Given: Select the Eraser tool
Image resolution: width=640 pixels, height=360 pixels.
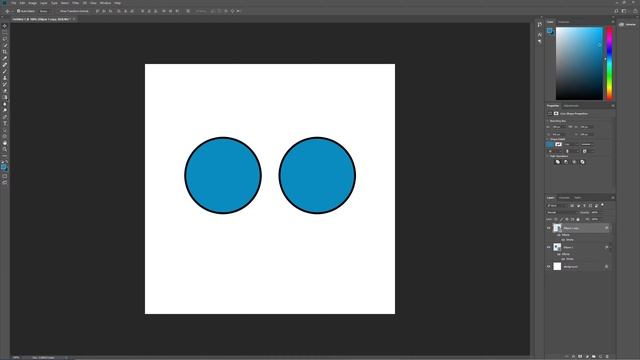Looking at the screenshot, I should [x=5, y=91].
